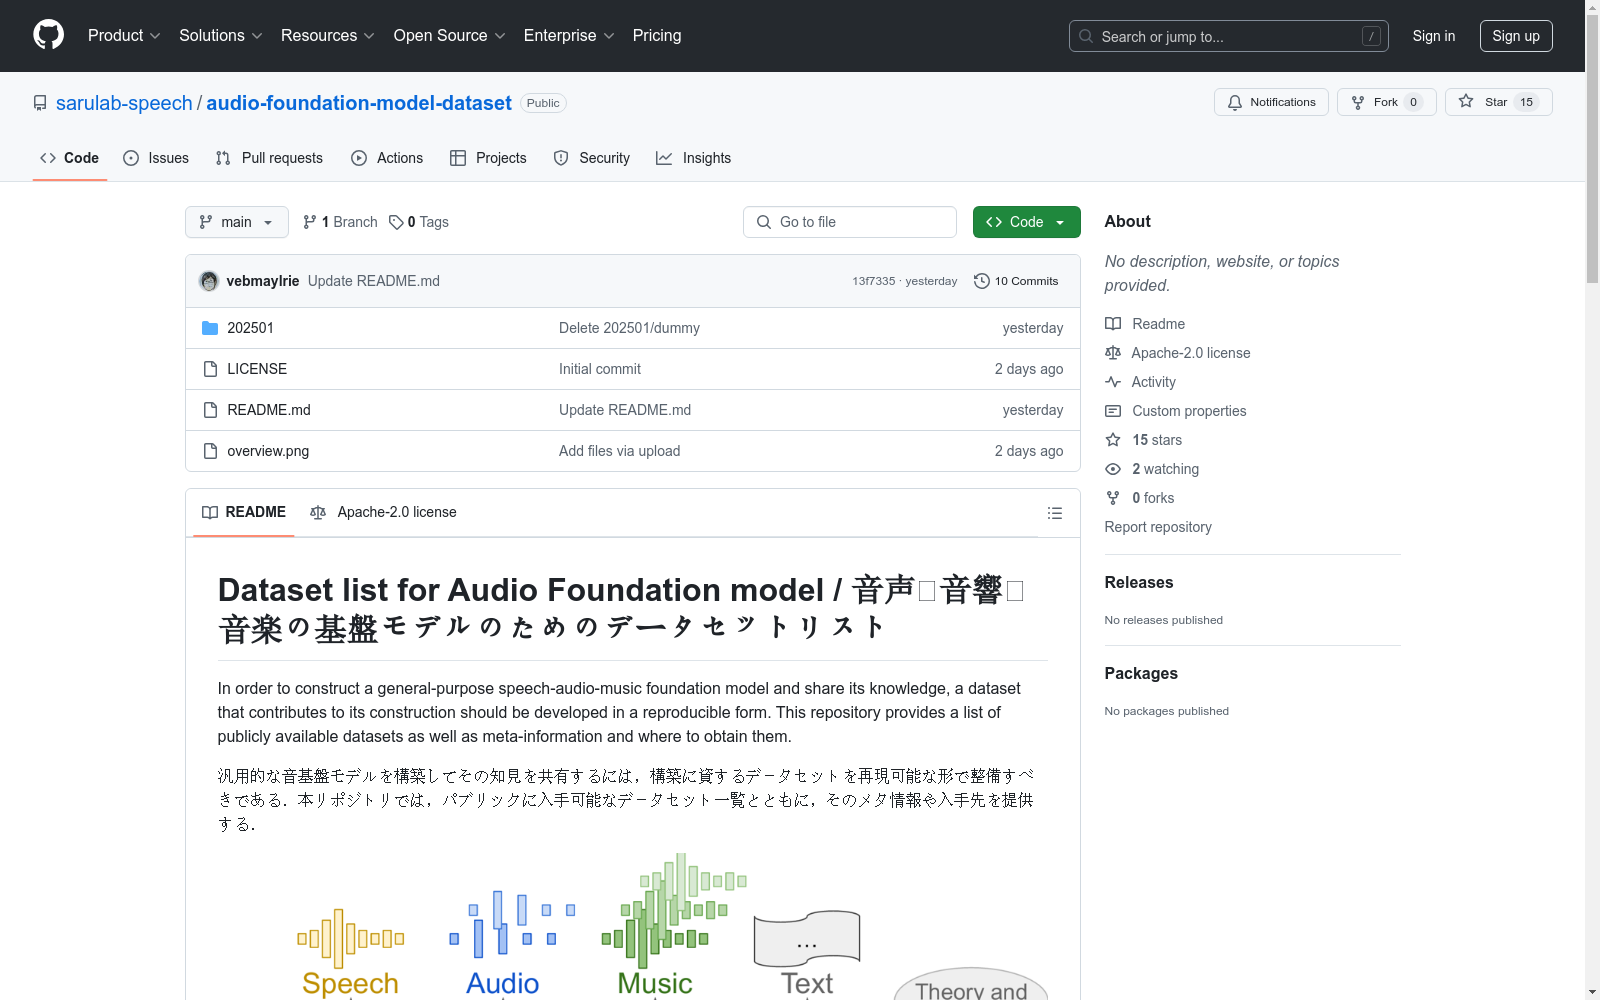Open the Pricing page
The height and width of the screenshot is (1000, 1600).
[x=657, y=35]
